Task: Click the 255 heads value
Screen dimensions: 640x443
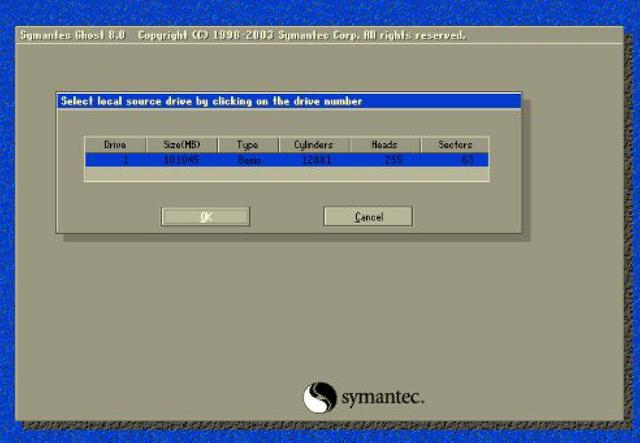Action: (393, 159)
